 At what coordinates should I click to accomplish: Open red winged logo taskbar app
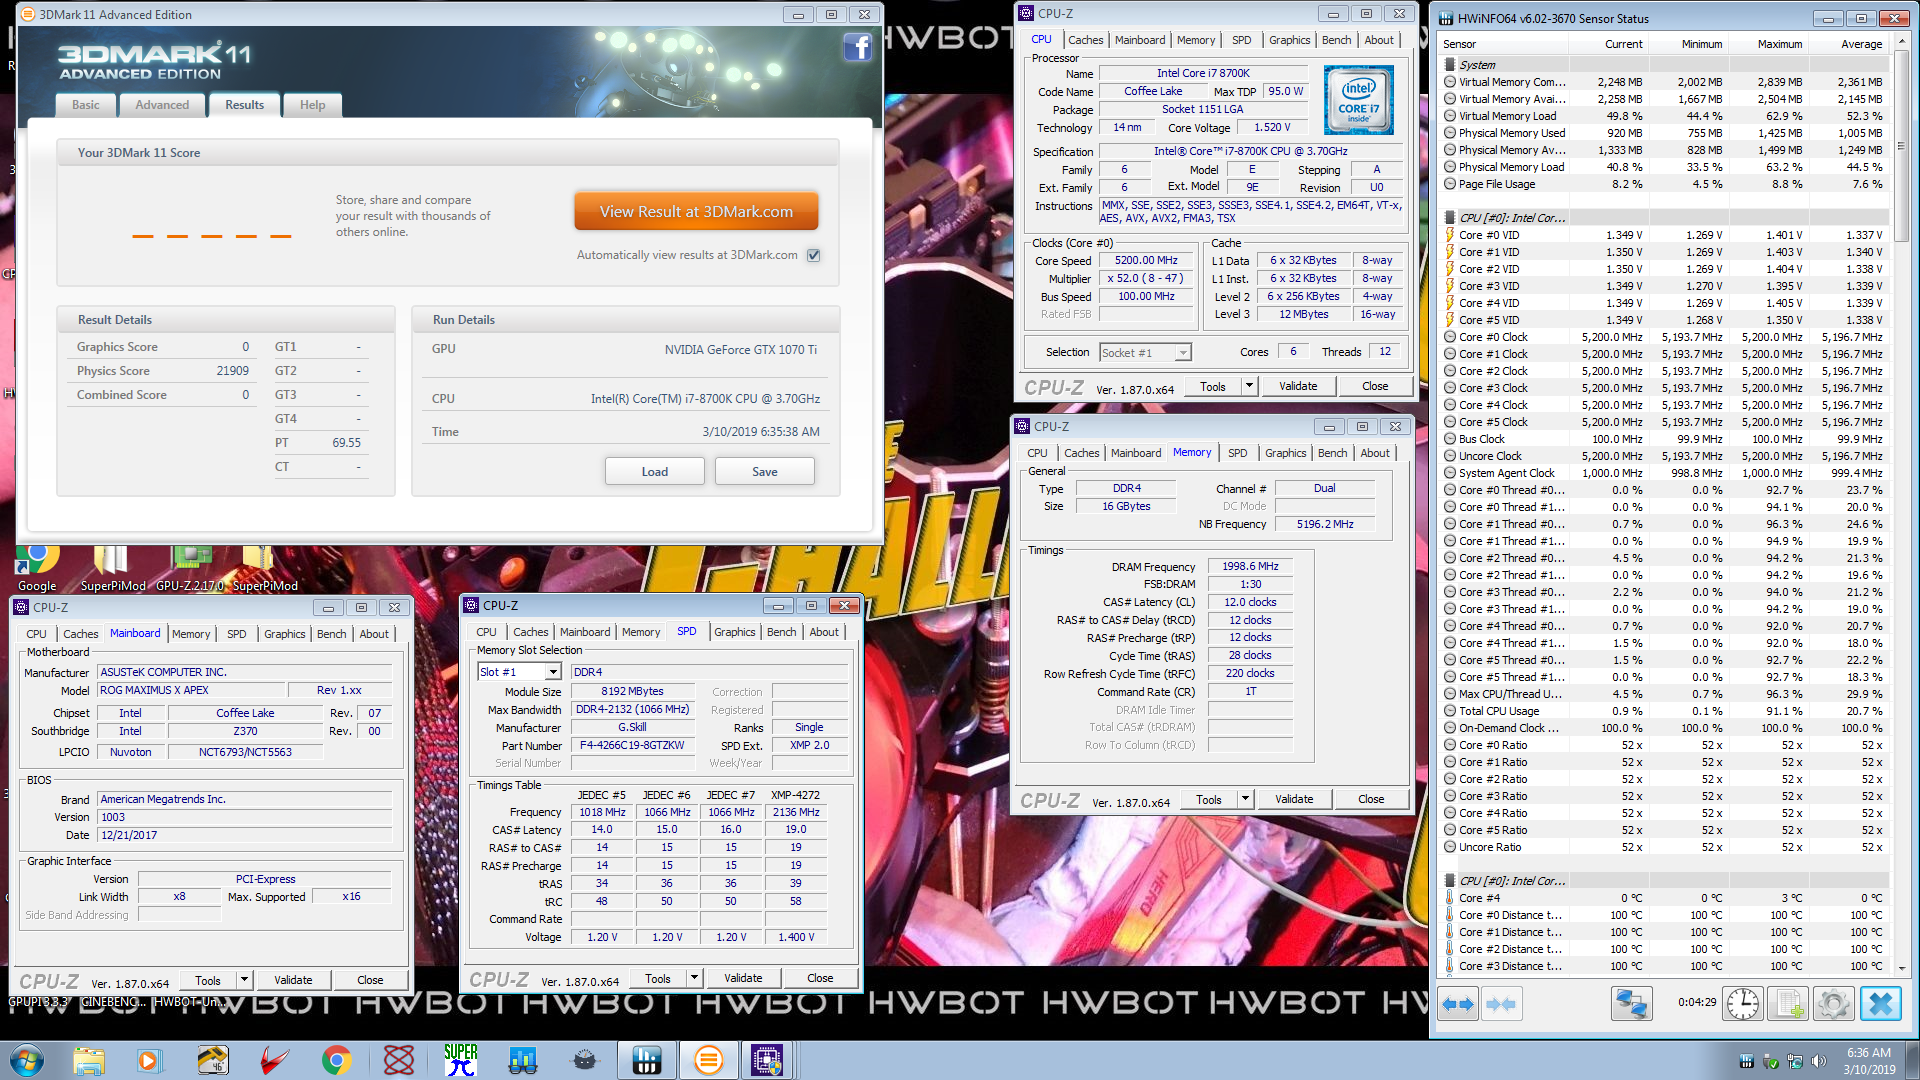pyautogui.click(x=274, y=1060)
